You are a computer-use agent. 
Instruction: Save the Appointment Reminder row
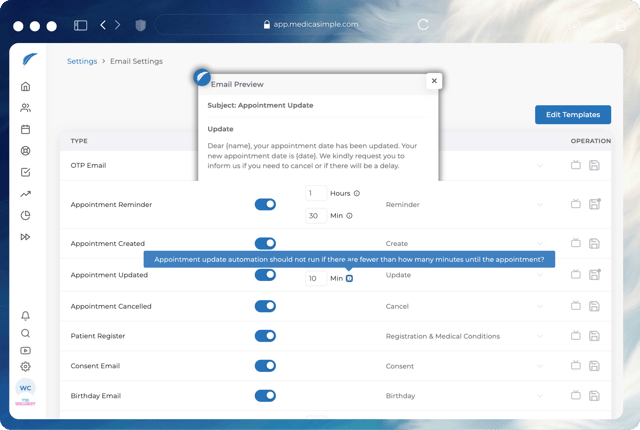coord(594,204)
